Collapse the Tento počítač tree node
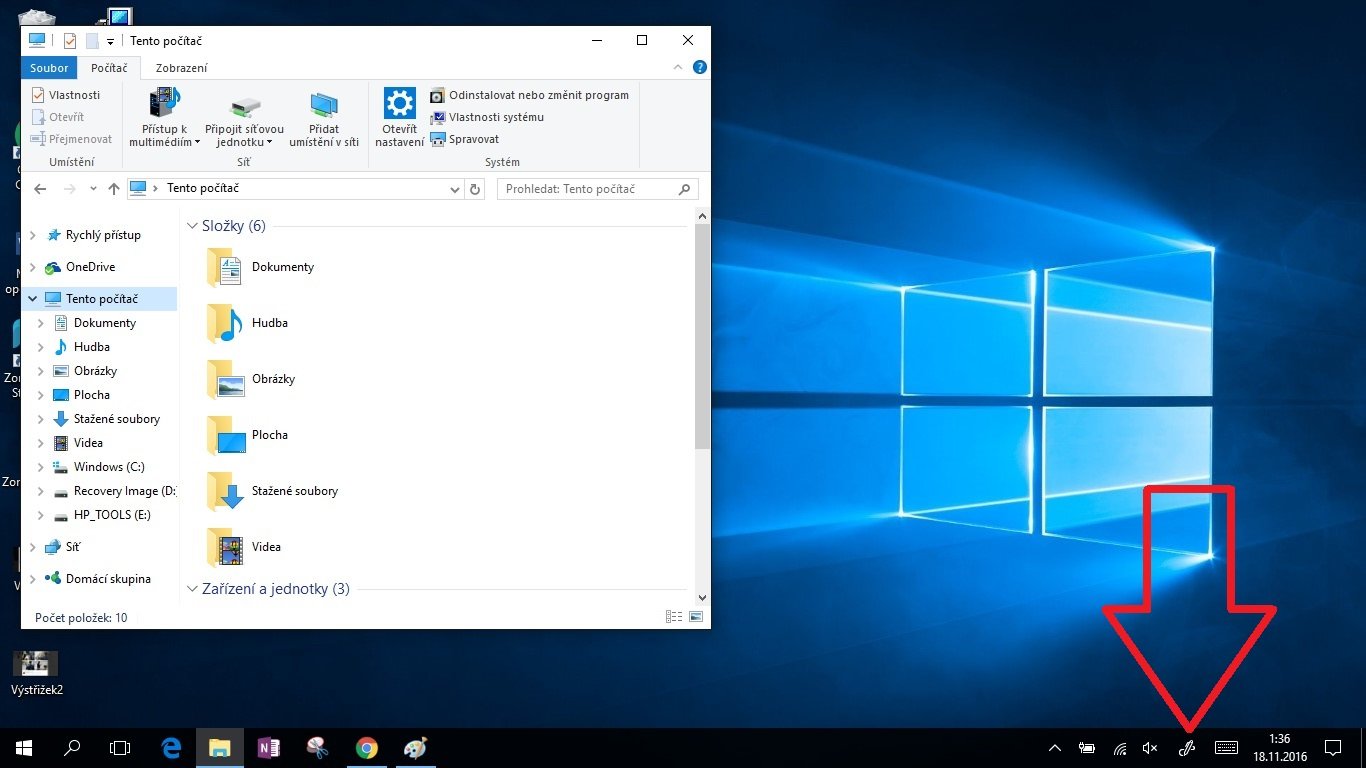1366x768 pixels. point(33,299)
